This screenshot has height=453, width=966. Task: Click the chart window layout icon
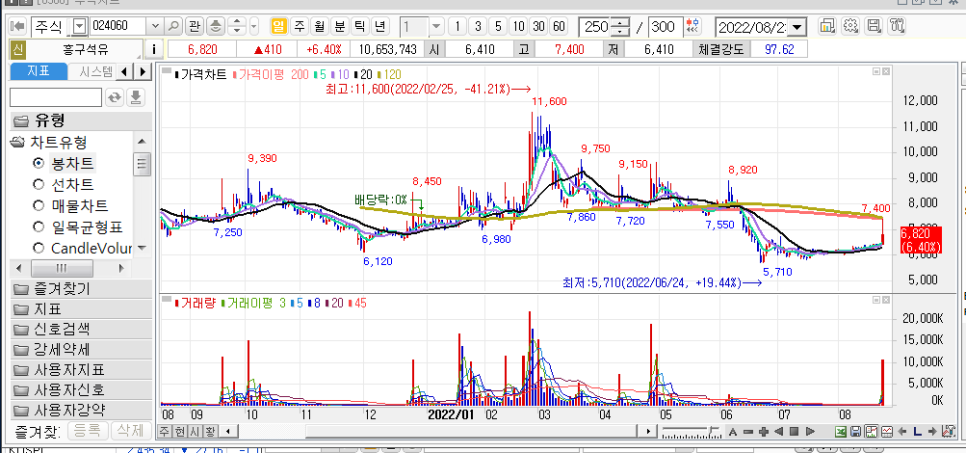(x=827, y=27)
